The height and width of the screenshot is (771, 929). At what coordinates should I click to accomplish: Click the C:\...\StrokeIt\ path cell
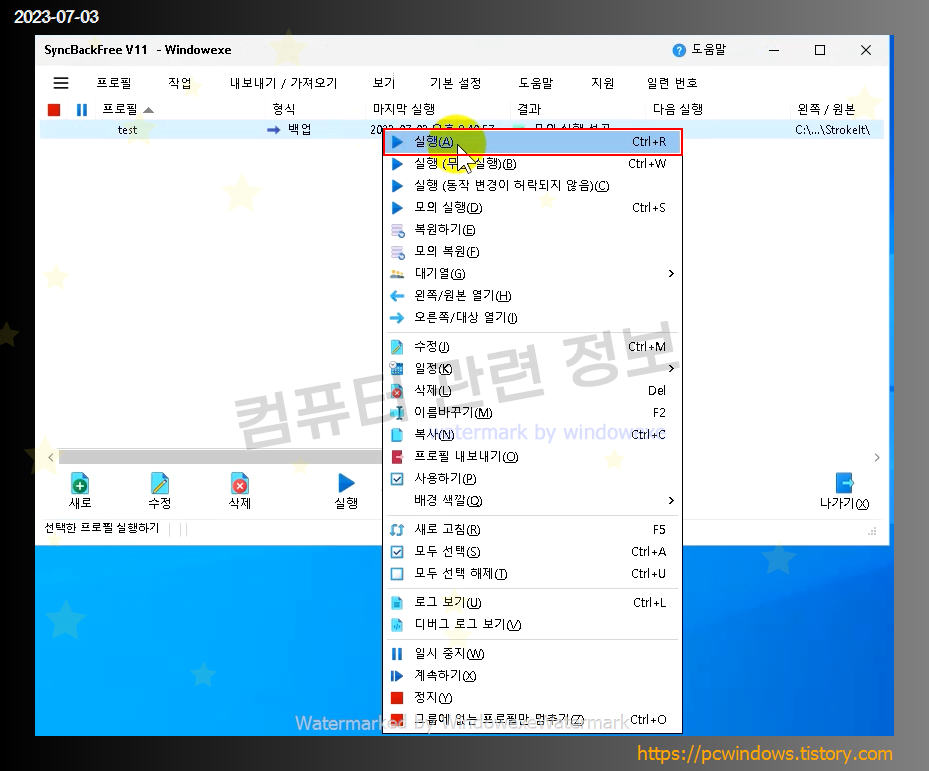[832, 130]
